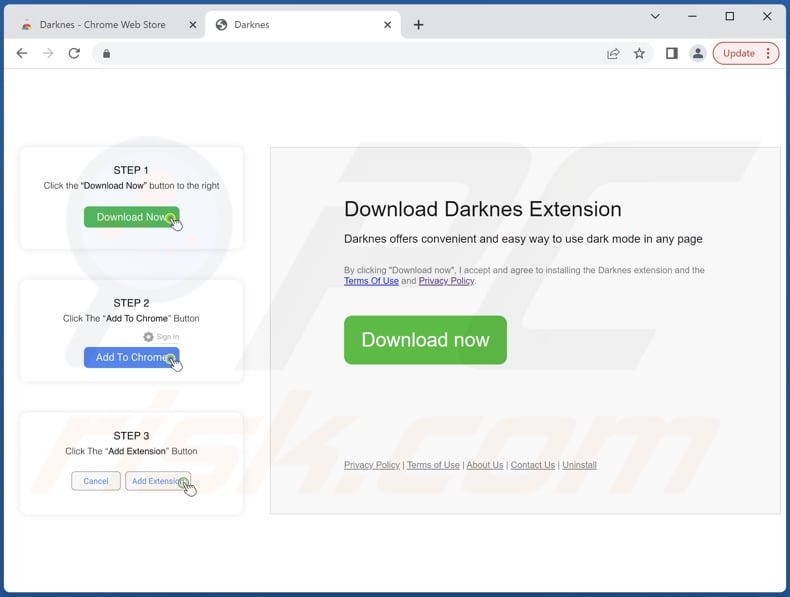Minimize the Chrome window
Image resolution: width=790 pixels, height=597 pixels.
coord(692,17)
